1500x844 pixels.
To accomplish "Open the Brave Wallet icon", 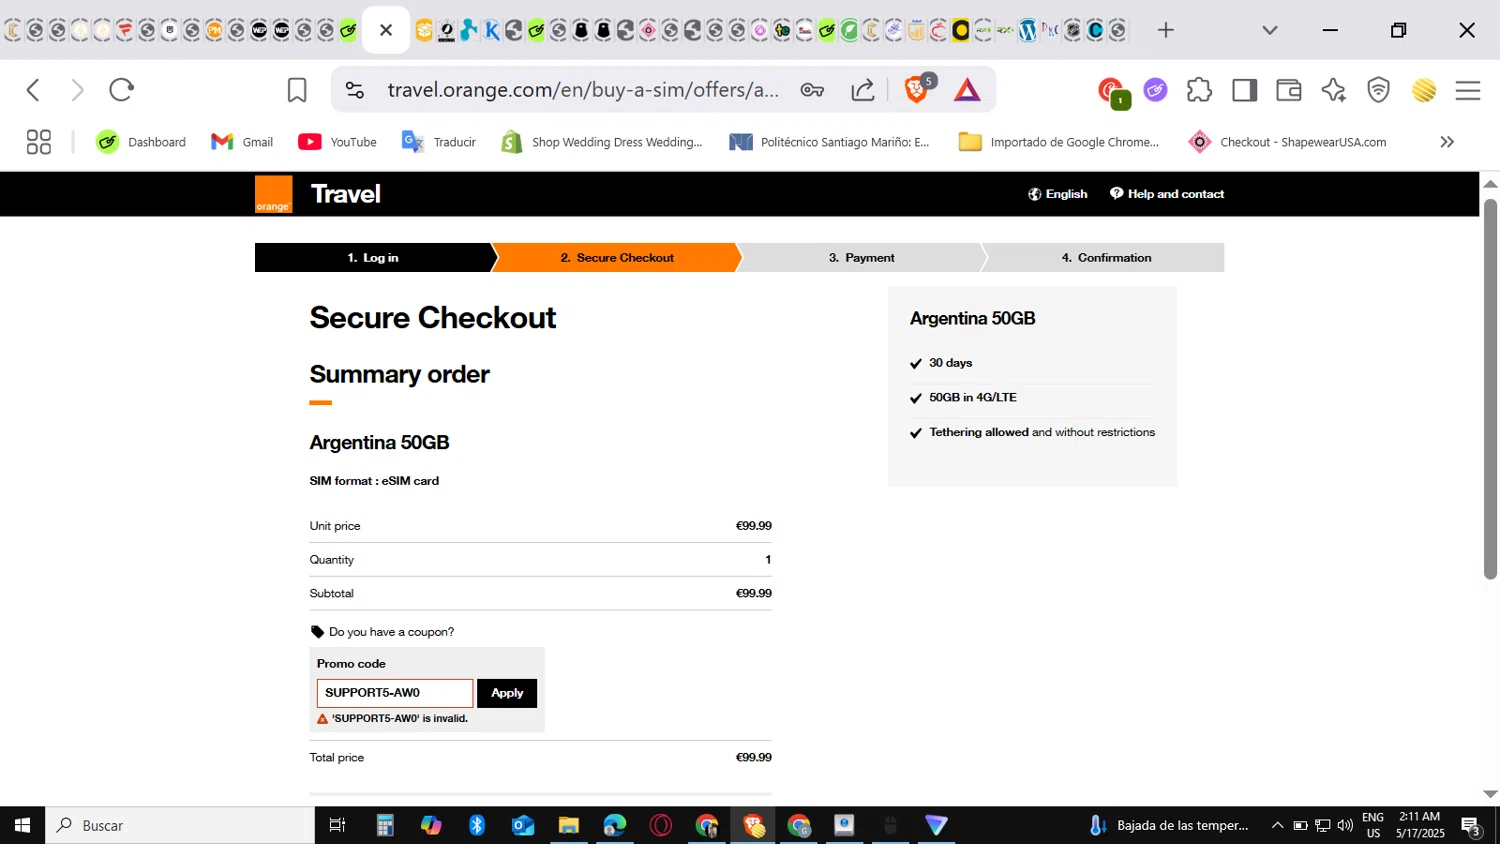I will pyautogui.click(x=1288, y=90).
